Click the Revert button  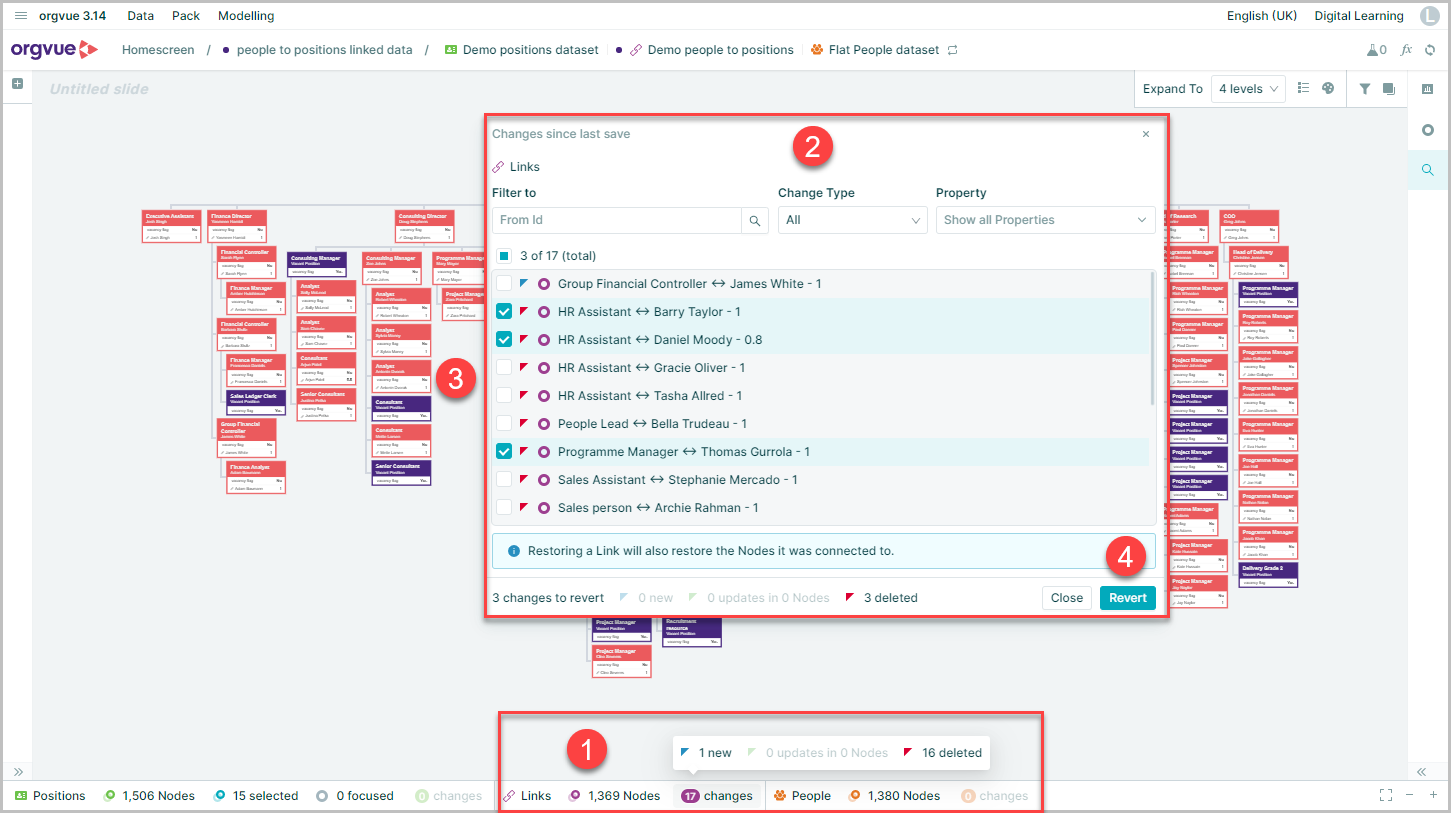[x=1127, y=598]
